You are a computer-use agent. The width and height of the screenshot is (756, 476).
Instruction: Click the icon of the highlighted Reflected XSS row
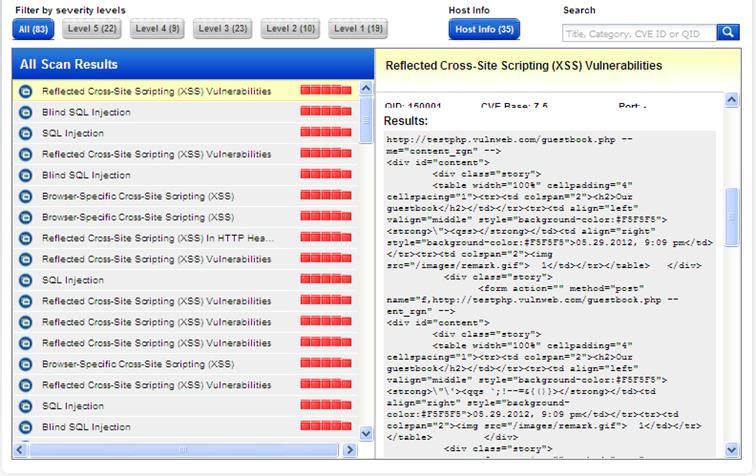[x=26, y=91]
